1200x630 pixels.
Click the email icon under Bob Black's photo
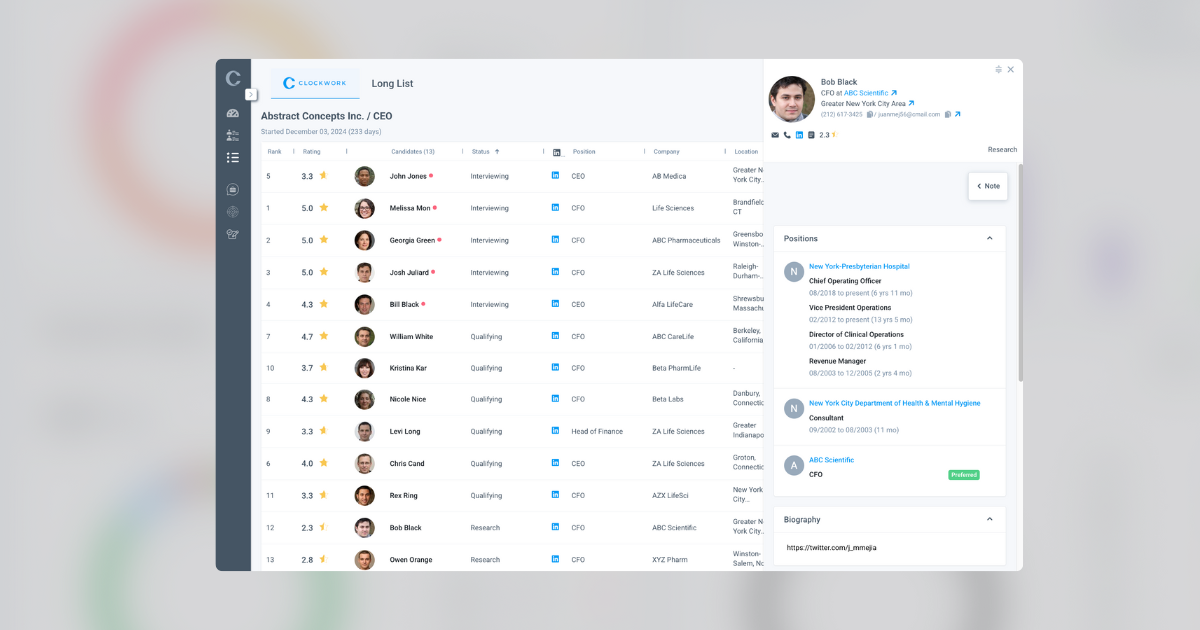coord(775,135)
